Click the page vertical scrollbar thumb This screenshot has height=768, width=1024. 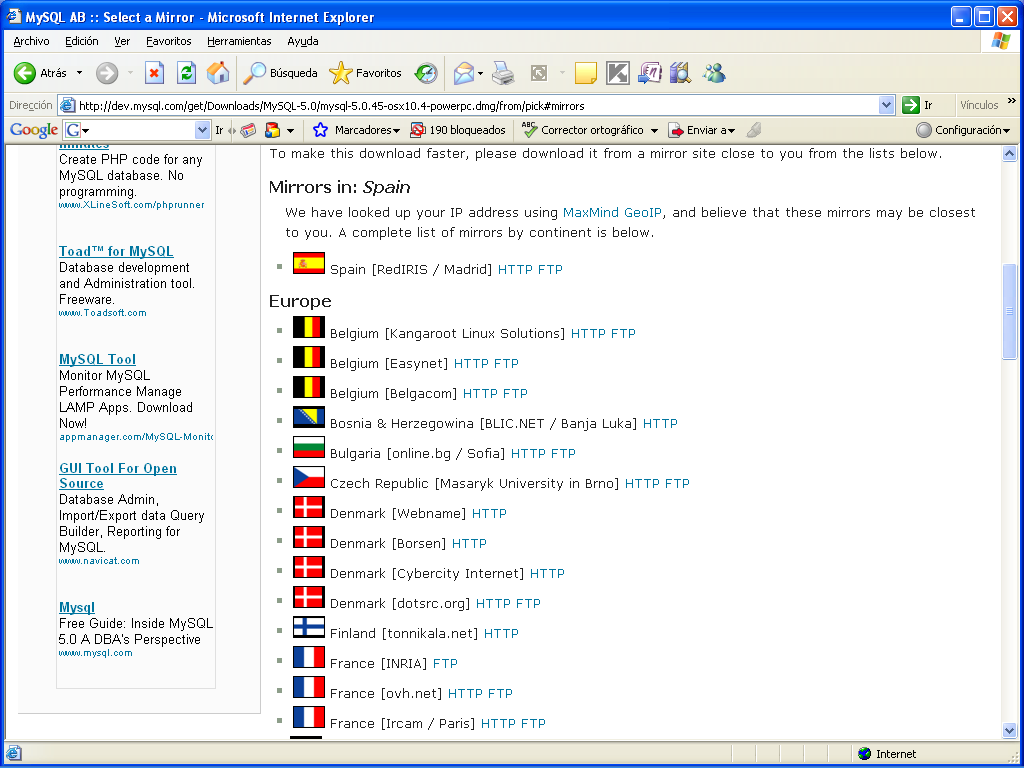coord(1009,311)
